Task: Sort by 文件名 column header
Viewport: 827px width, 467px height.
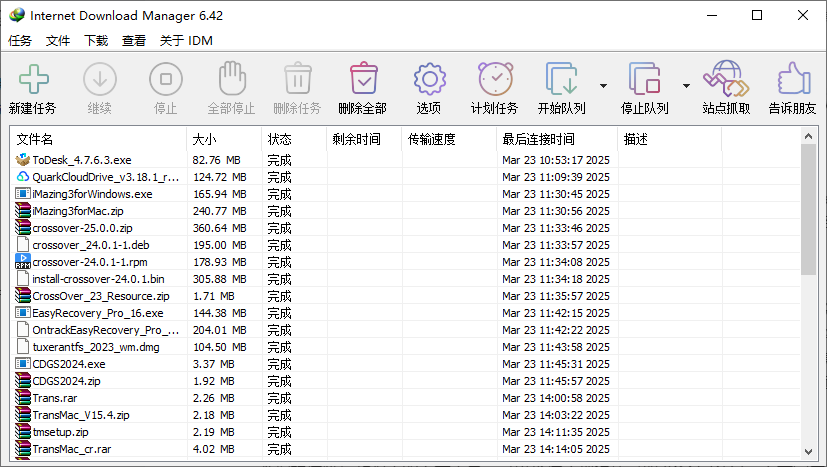Action: coord(98,139)
